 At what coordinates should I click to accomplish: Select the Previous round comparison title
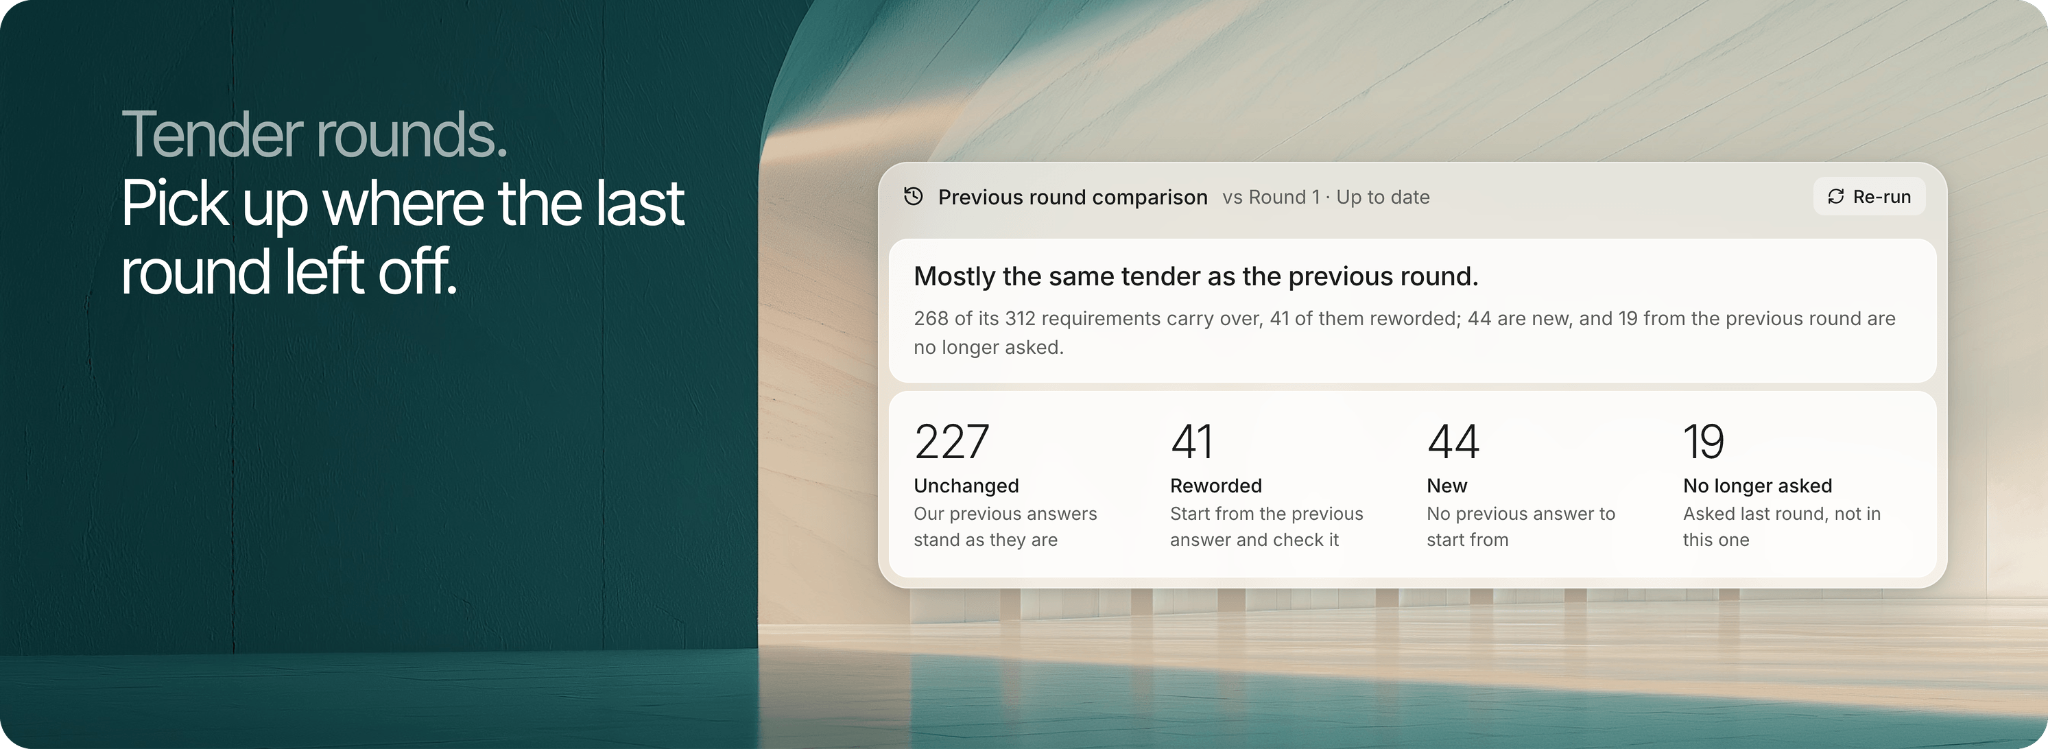[1073, 197]
